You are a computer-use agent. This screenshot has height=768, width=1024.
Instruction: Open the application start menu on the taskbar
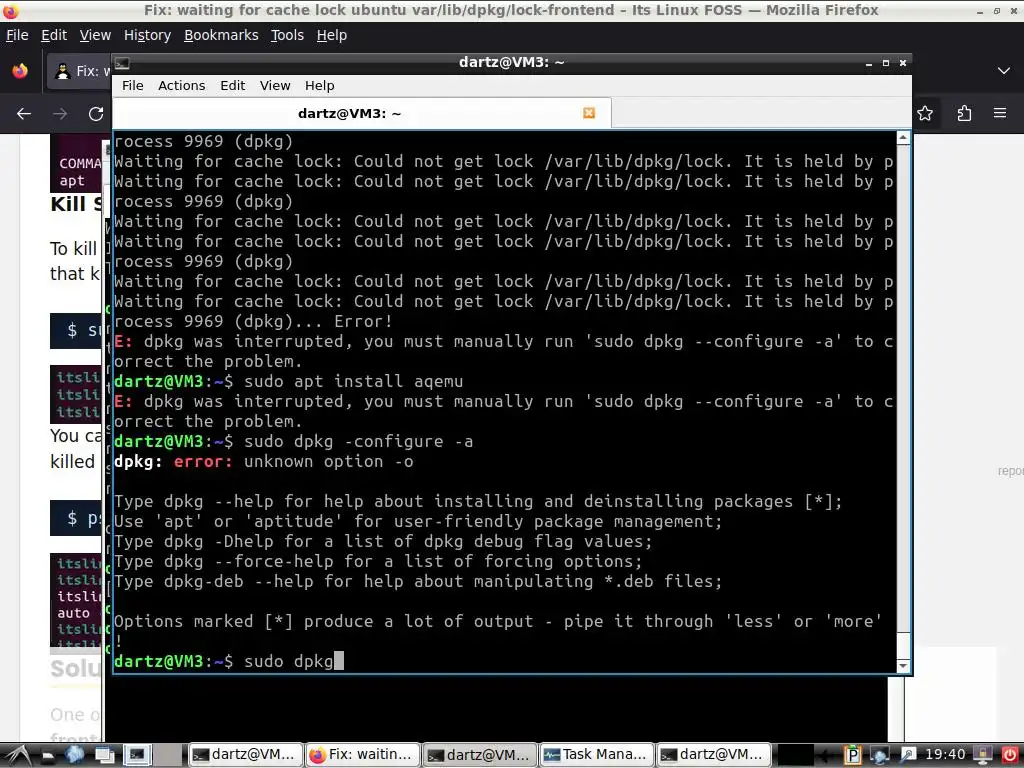click(x=18, y=755)
